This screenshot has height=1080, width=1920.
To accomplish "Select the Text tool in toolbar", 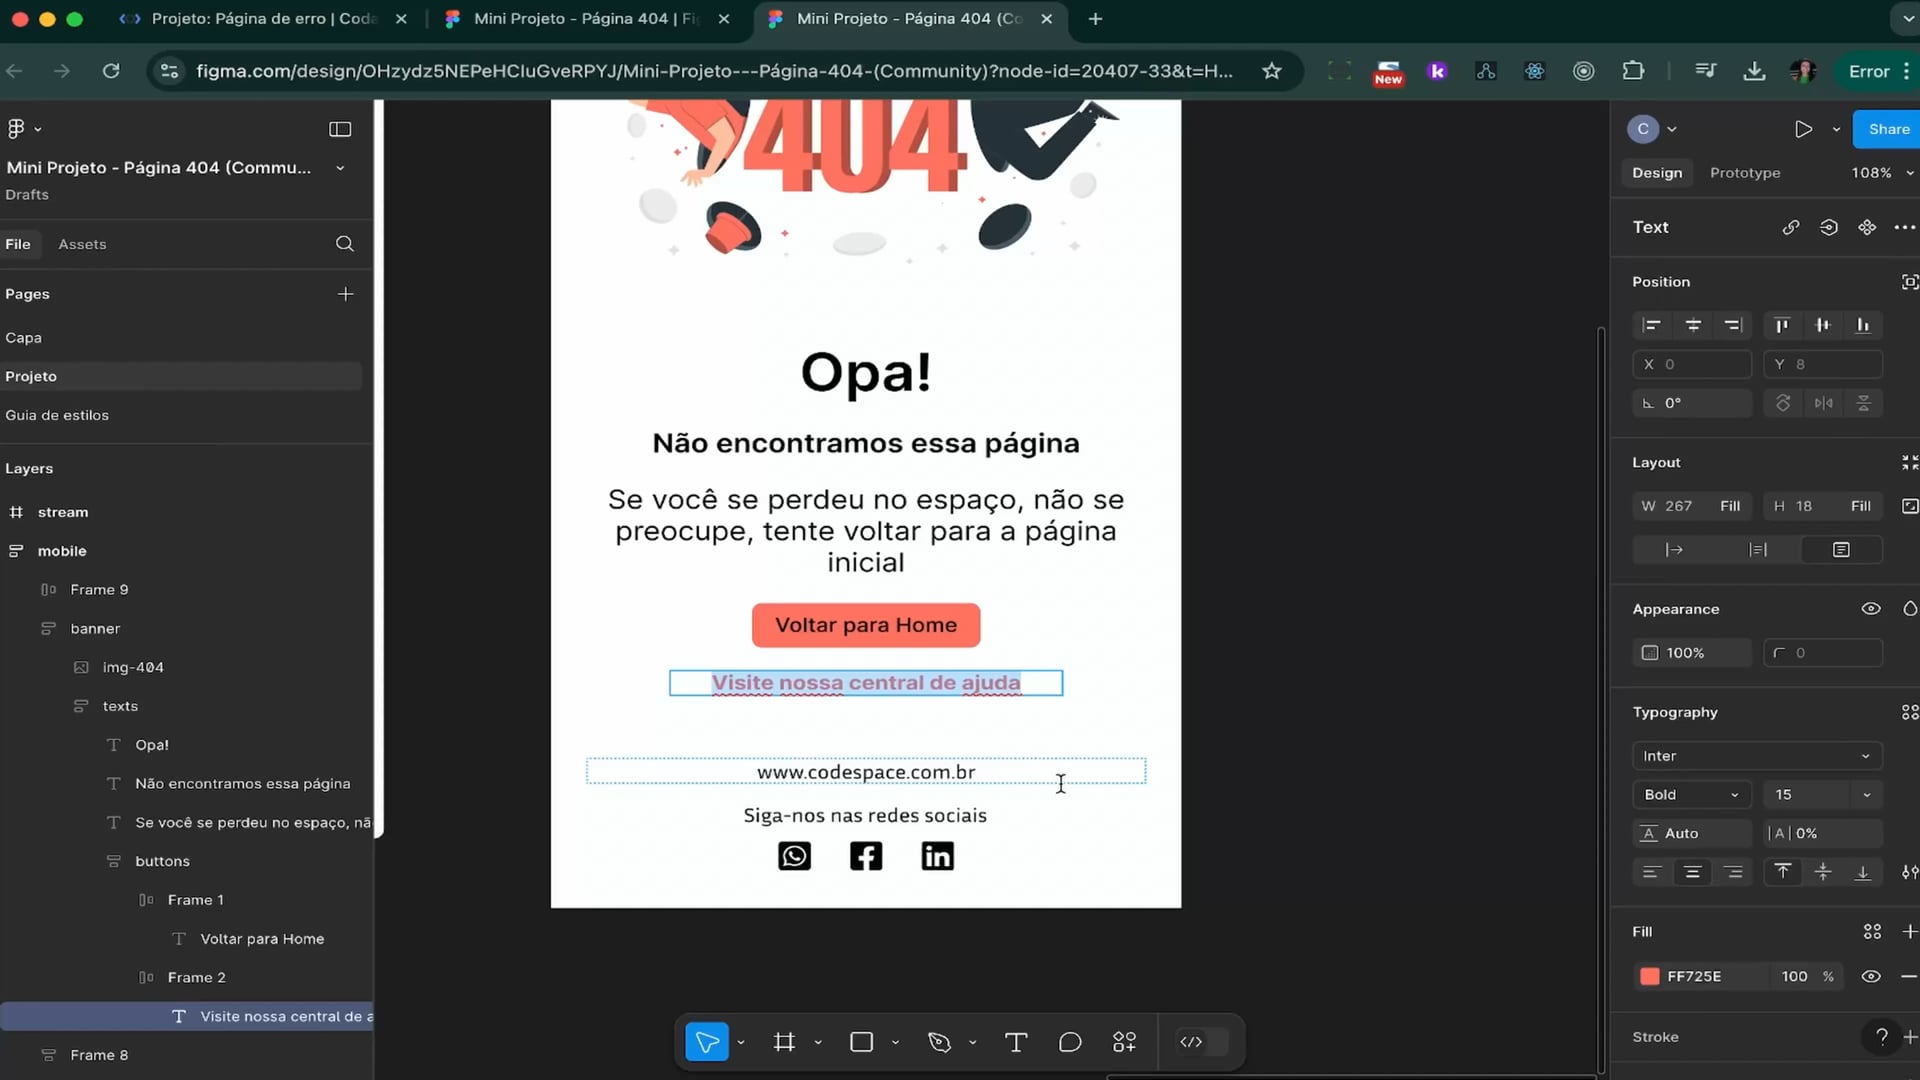I will click(1016, 1042).
